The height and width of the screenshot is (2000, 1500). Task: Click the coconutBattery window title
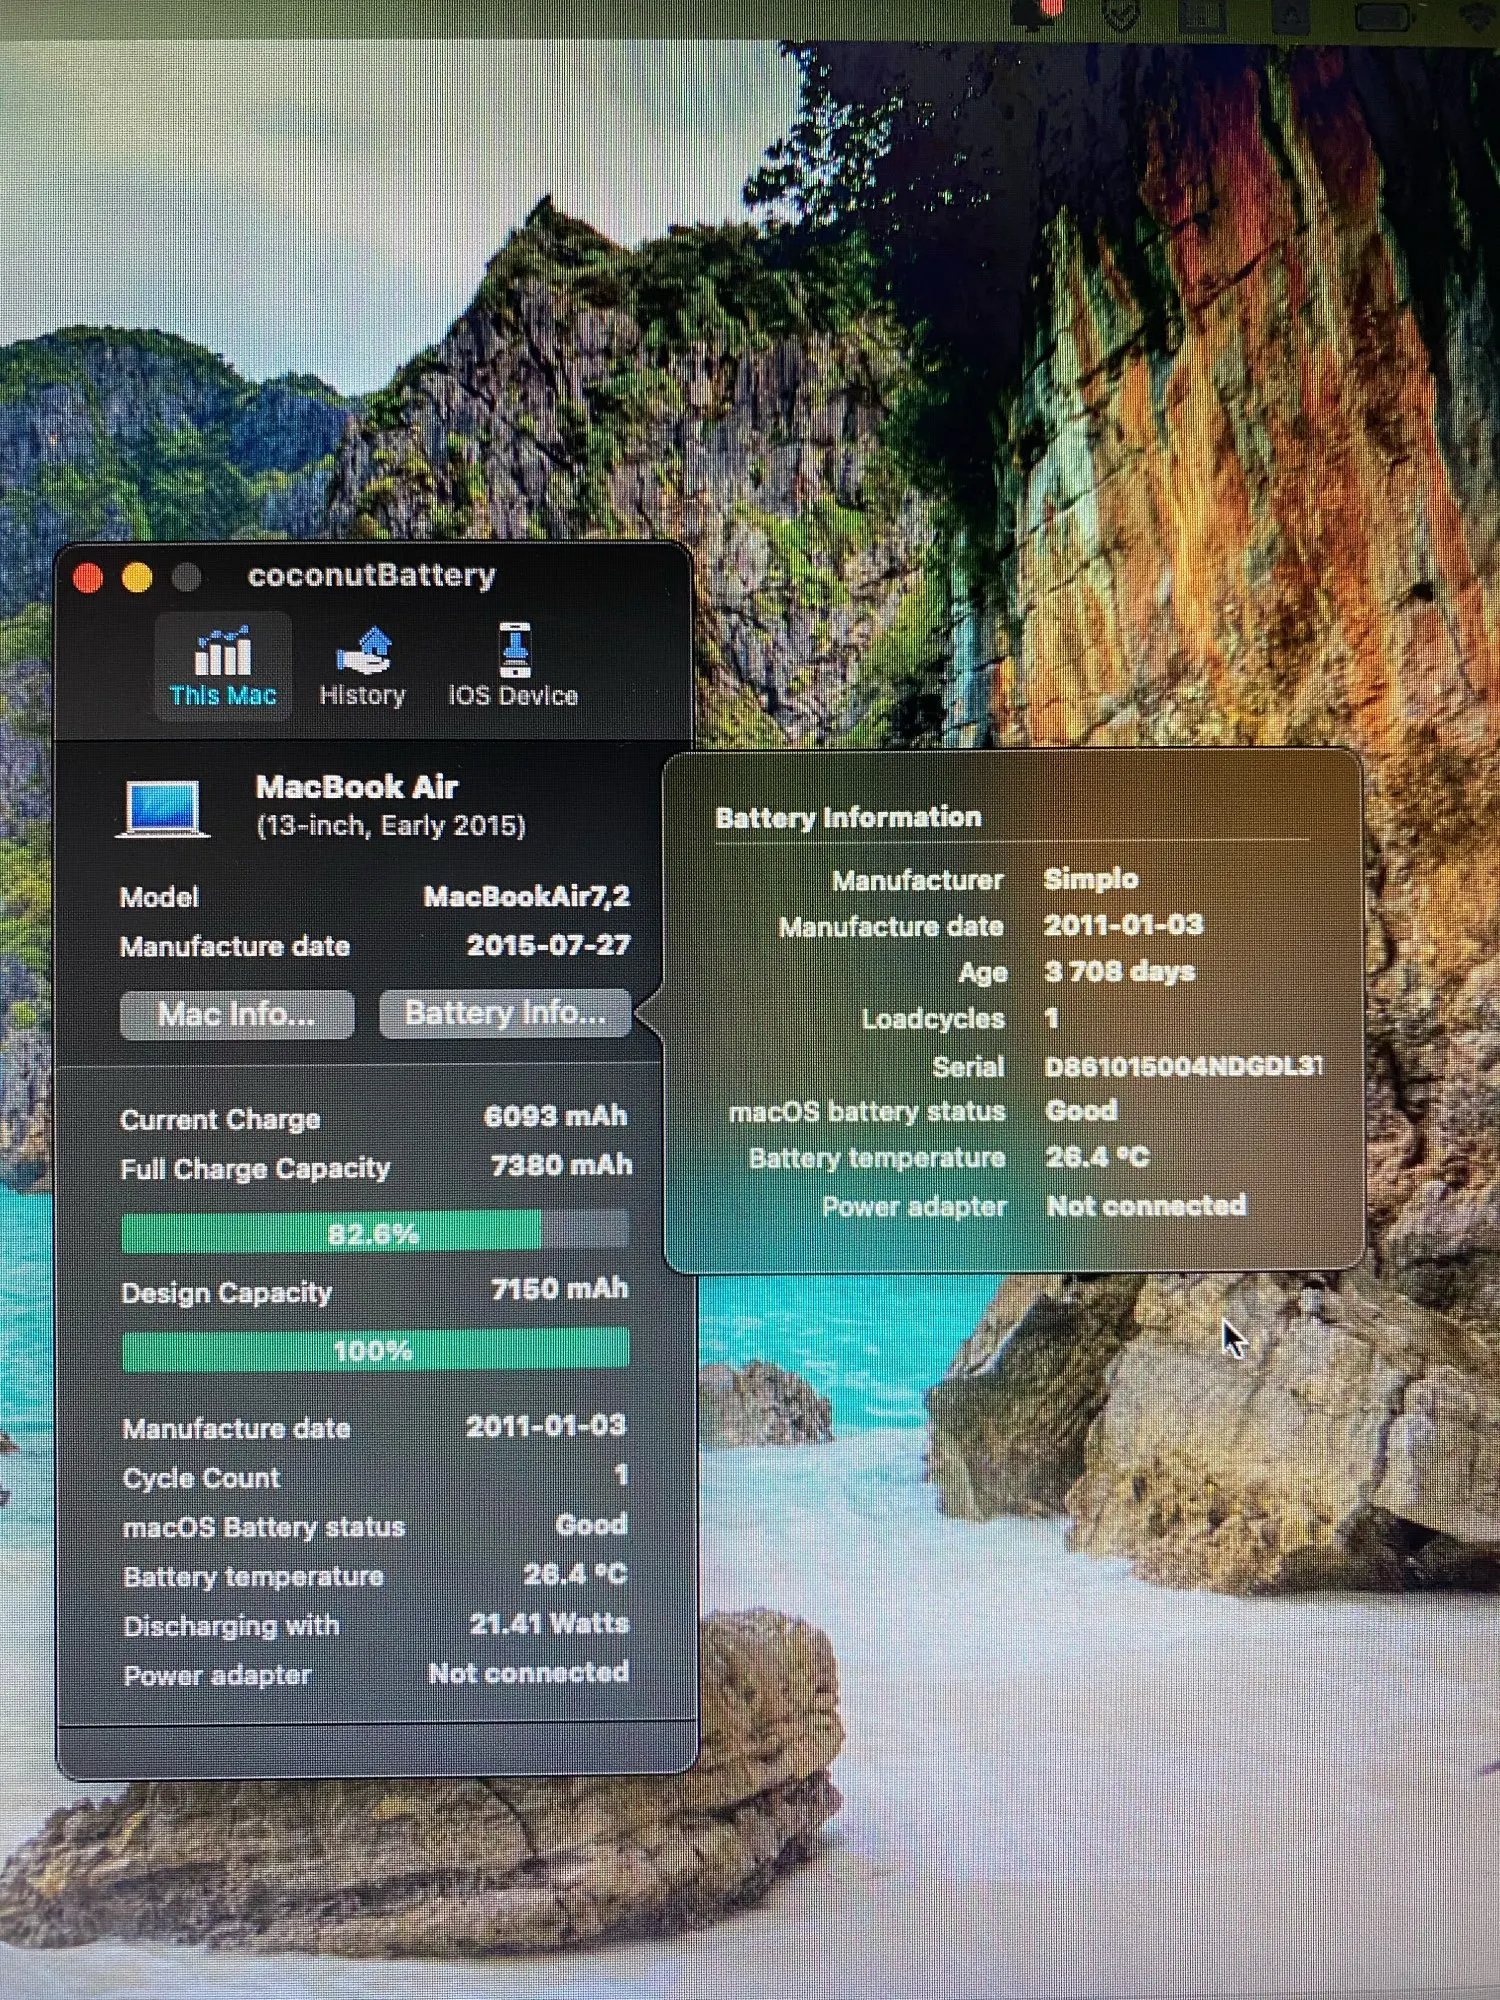[x=371, y=575]
